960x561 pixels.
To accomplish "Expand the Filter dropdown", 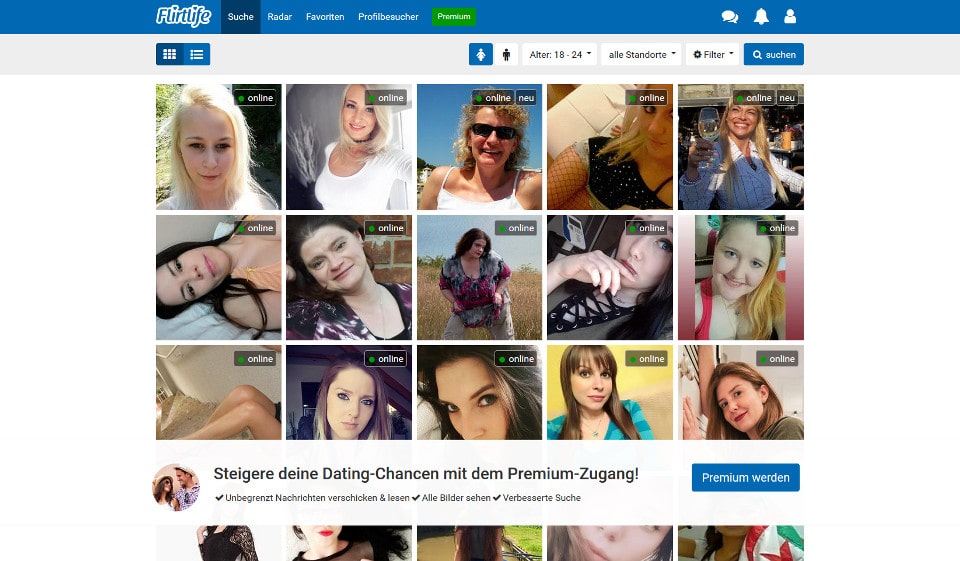I will [x=713, y=54].
